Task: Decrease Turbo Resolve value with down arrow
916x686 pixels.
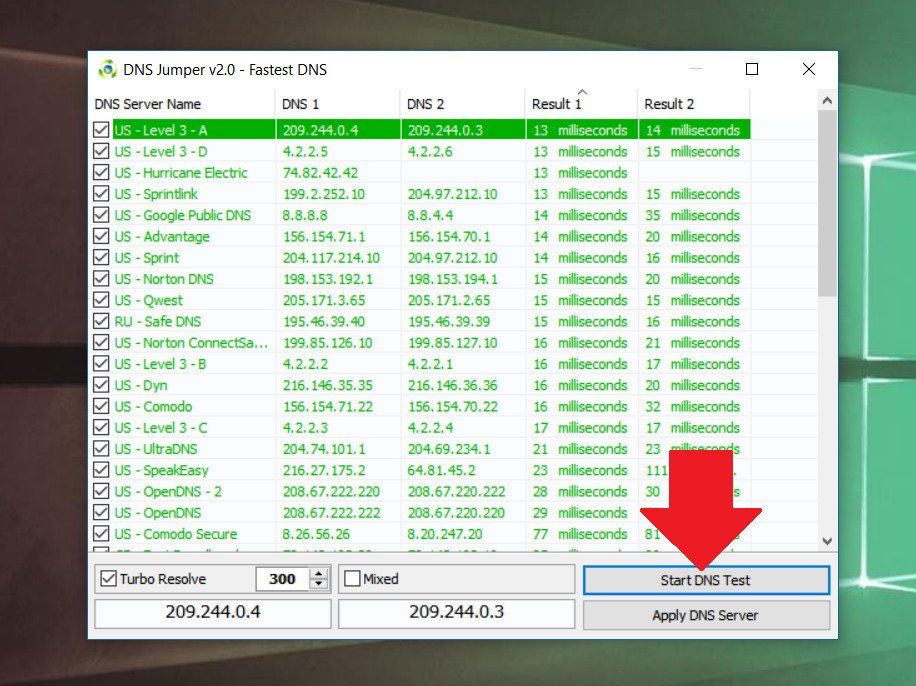Action: [x=319, y=584]
